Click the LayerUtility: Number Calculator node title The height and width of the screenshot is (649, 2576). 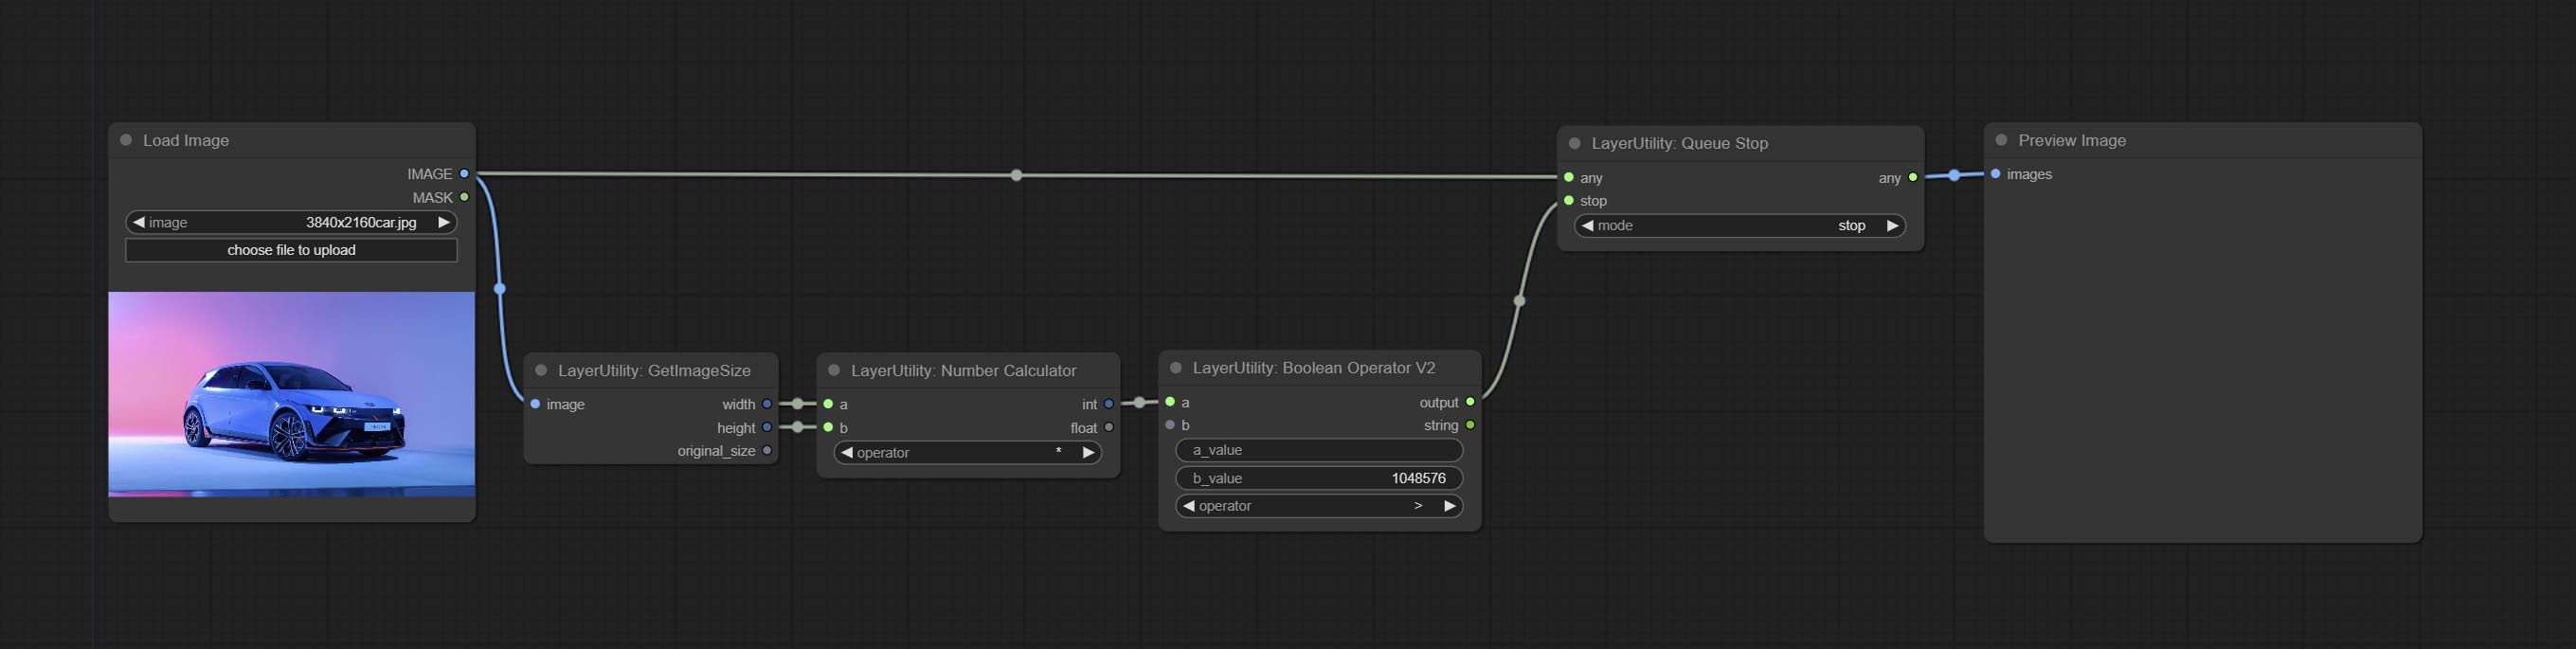coord(964,370)
